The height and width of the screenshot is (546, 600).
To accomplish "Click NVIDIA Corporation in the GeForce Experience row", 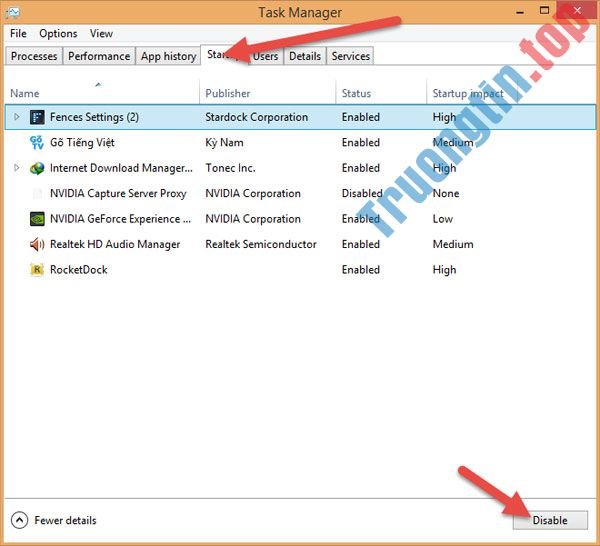I will click(x=253, y=219).
